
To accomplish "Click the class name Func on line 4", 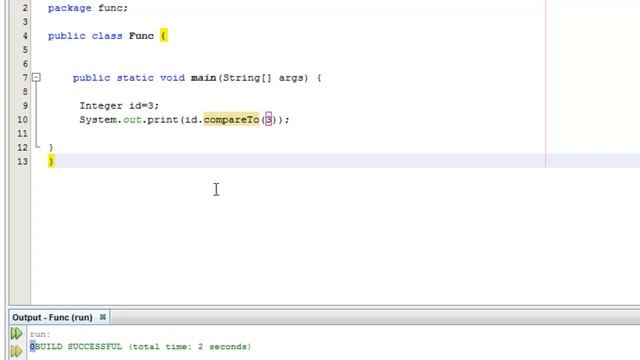I will pos(141,36).
